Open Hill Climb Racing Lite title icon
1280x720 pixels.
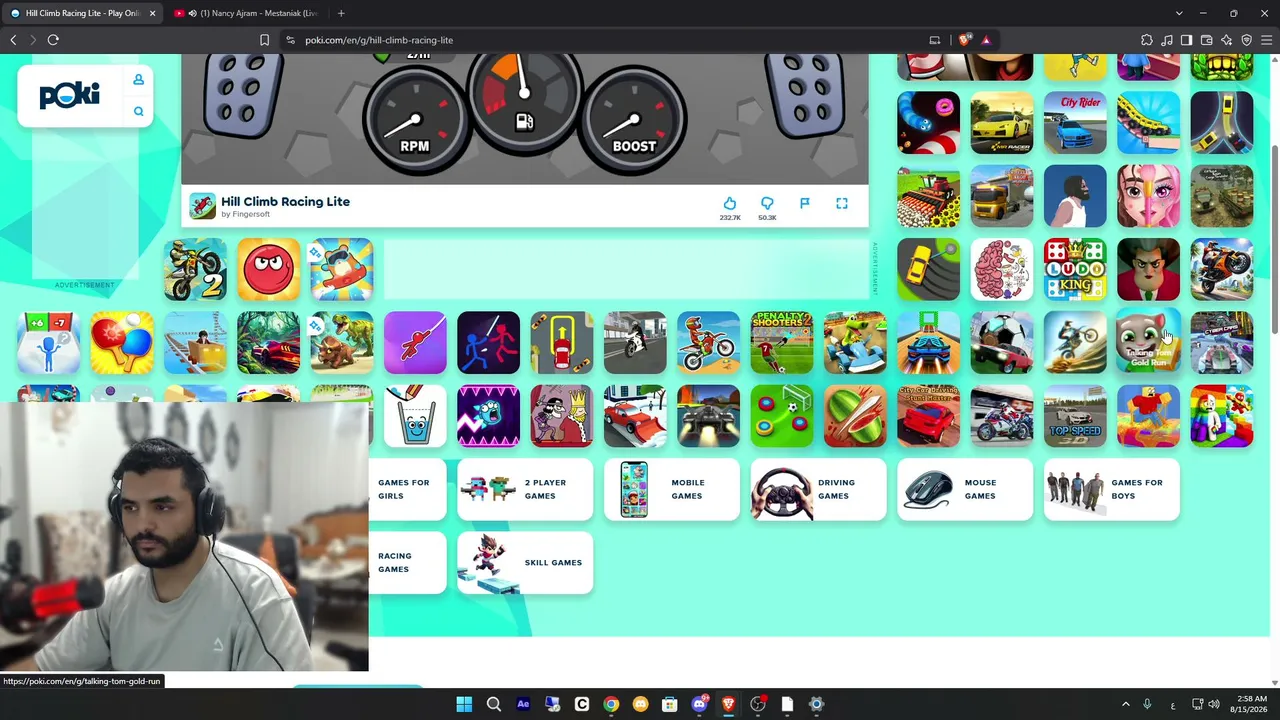click(202, 206)
